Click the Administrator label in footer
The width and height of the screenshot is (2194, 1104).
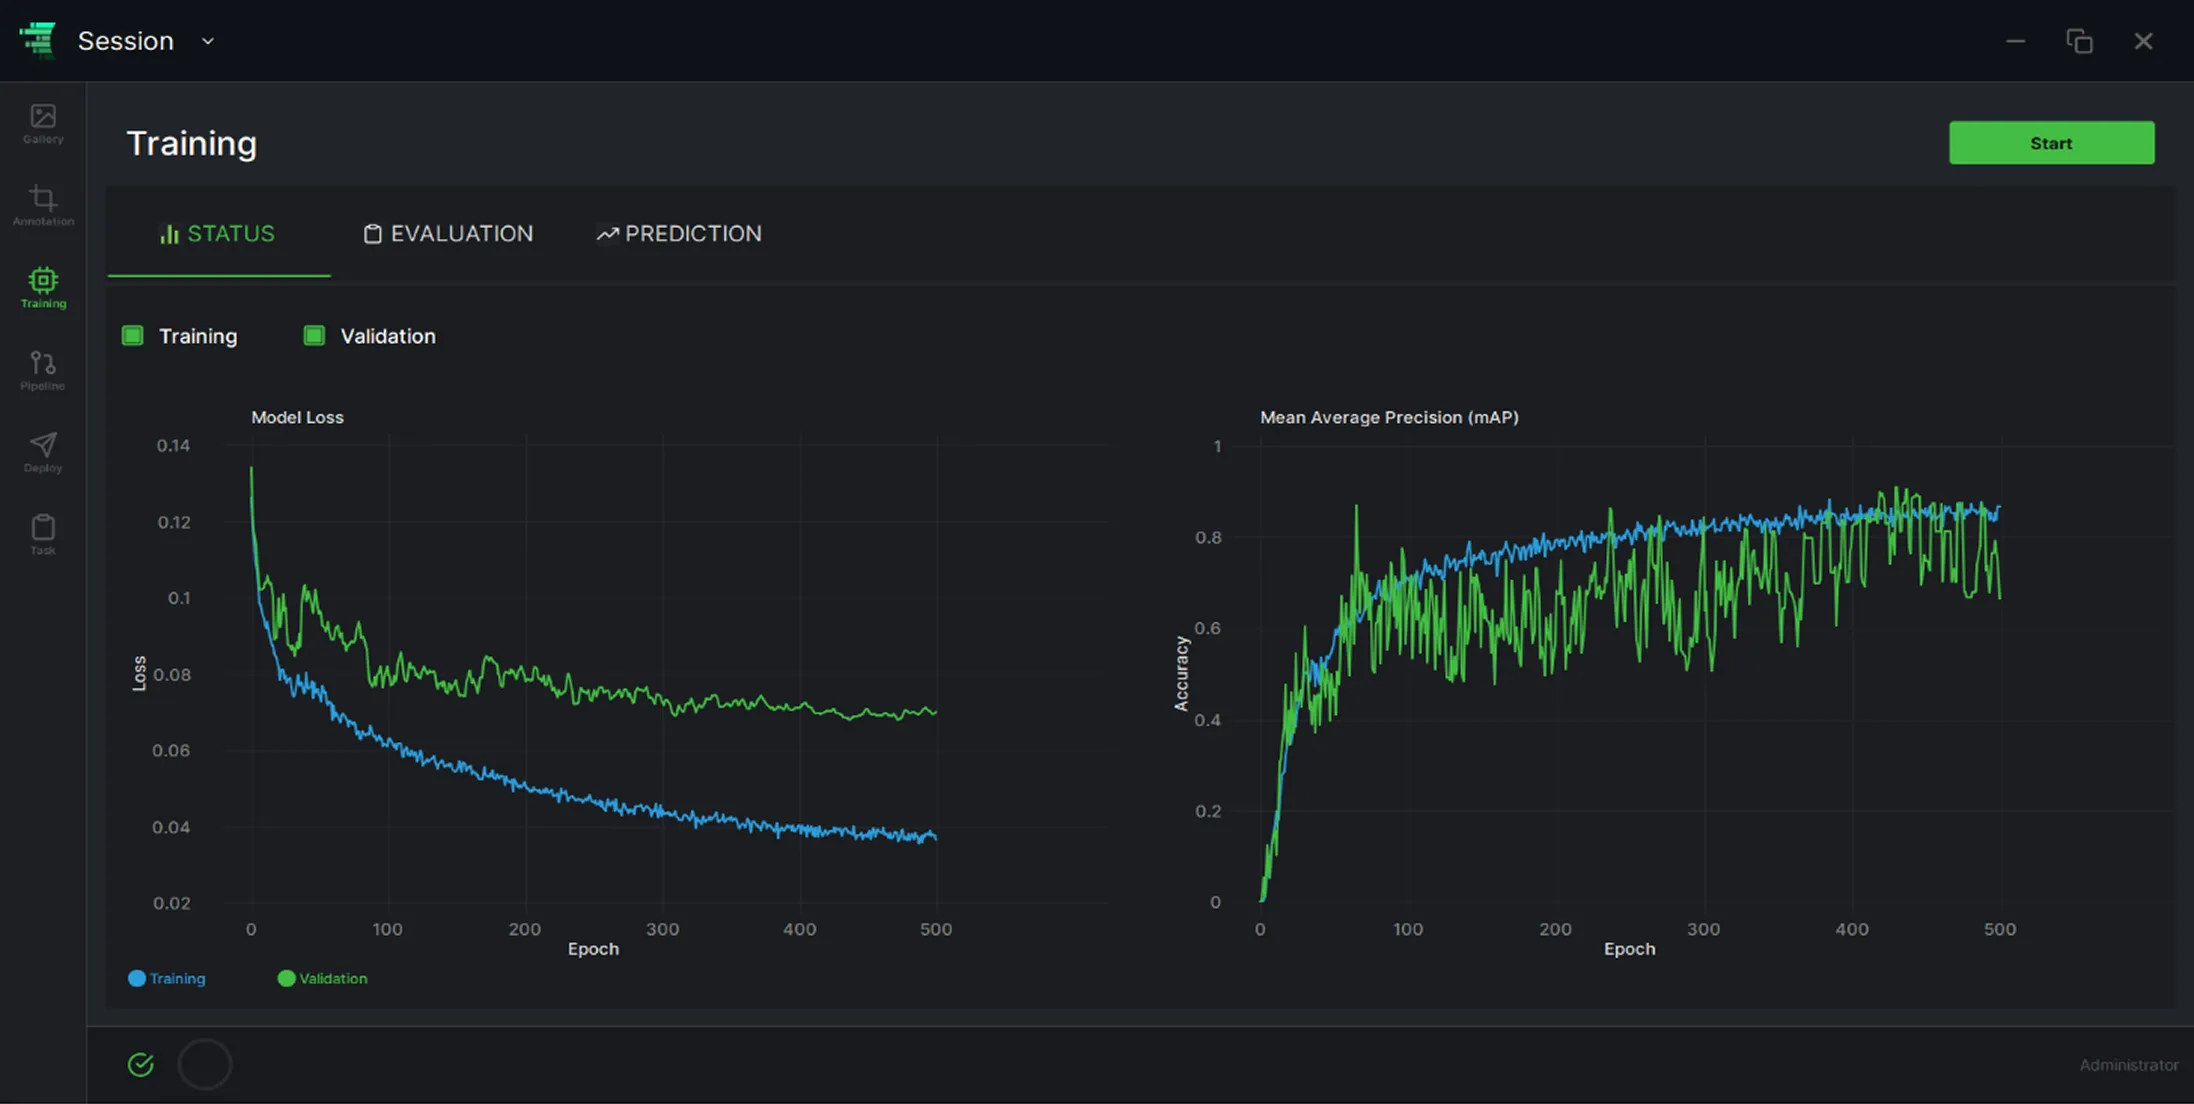2129,1066
